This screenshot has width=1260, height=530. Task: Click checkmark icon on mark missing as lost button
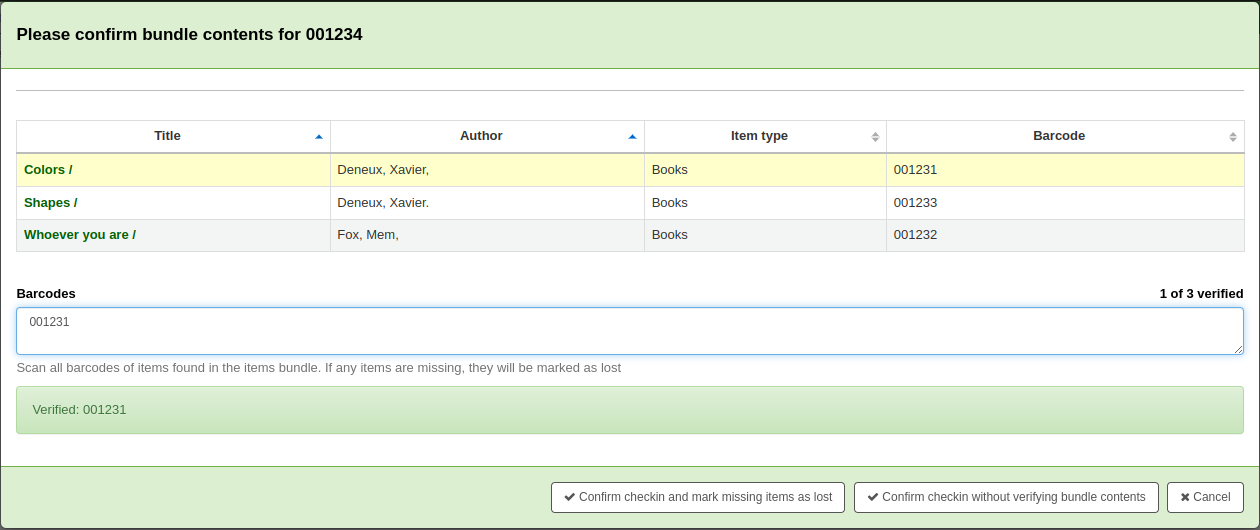click(570, 497)
